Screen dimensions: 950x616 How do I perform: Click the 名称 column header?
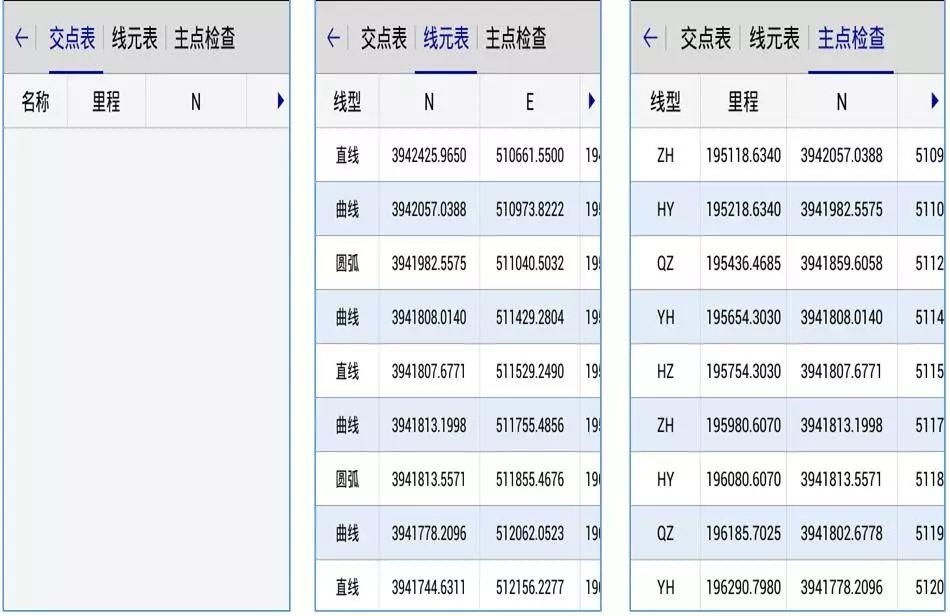35,100
